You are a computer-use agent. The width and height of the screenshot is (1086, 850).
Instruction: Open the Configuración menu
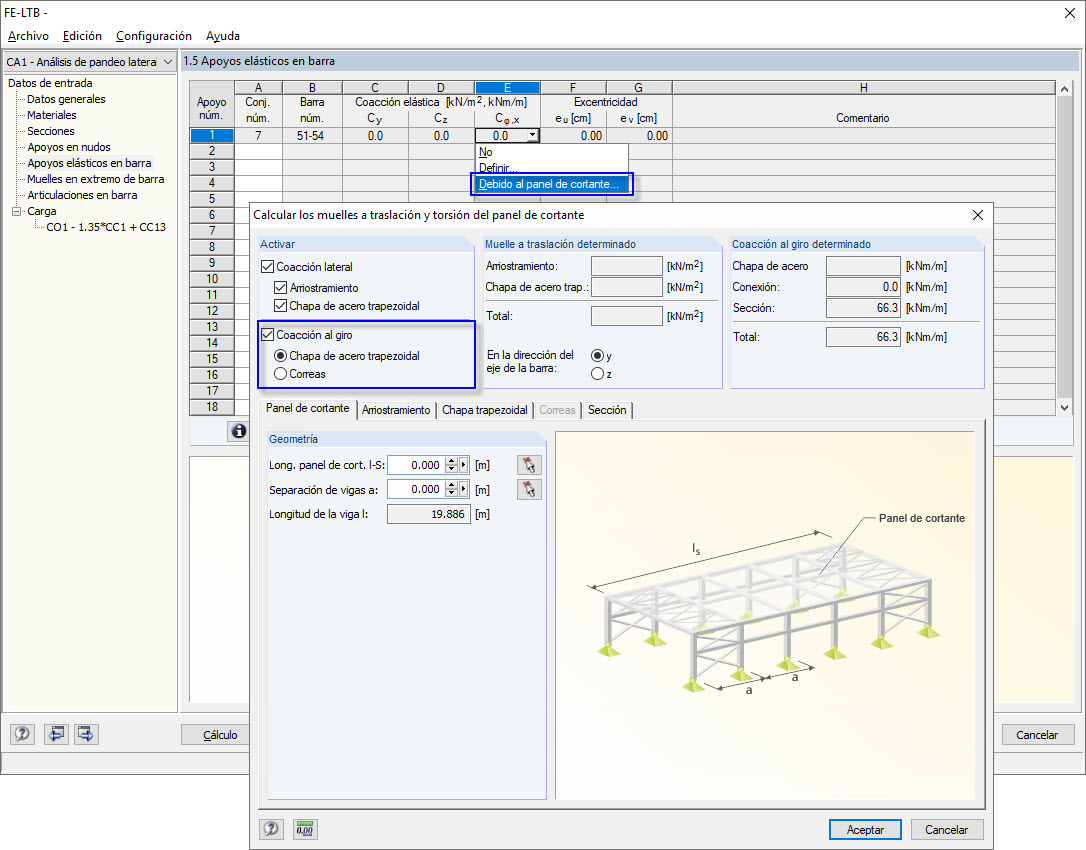(x=154, y=36)
